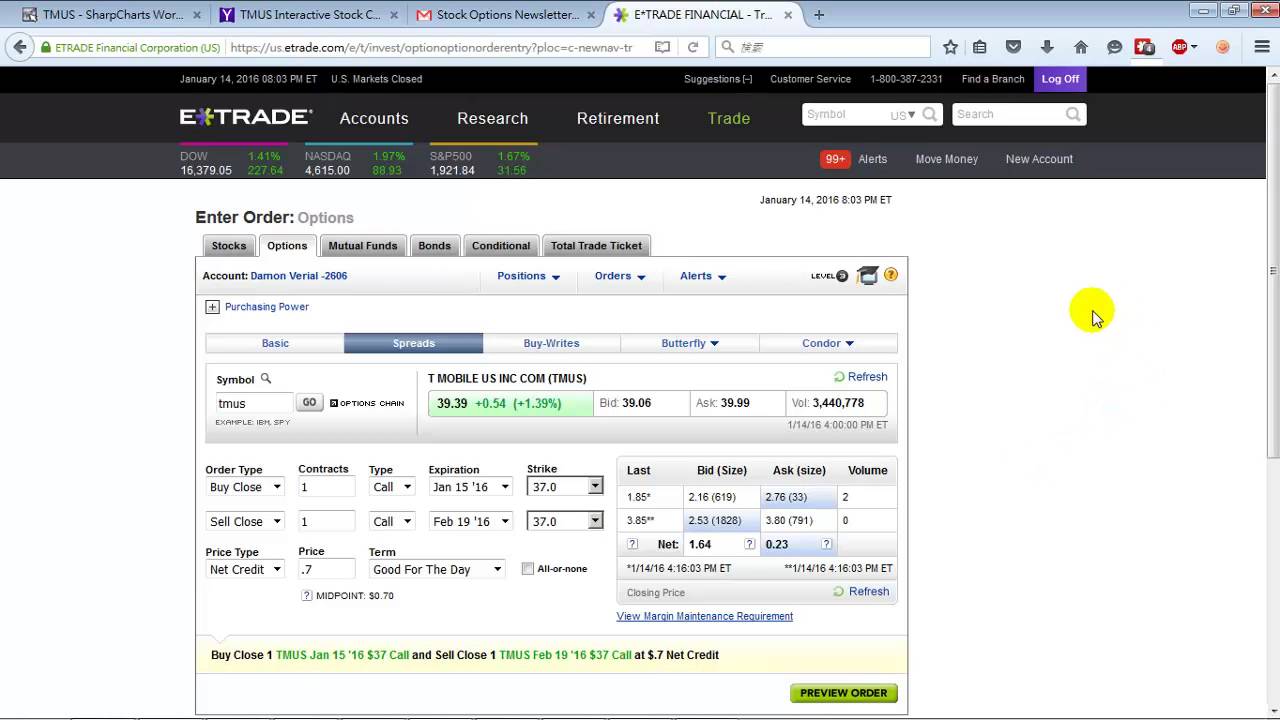Click the symbol lookup magnifier beside Symbol label
This screenshot has width=1280, height=720.
pyautogui.click(x=266, y=378)
